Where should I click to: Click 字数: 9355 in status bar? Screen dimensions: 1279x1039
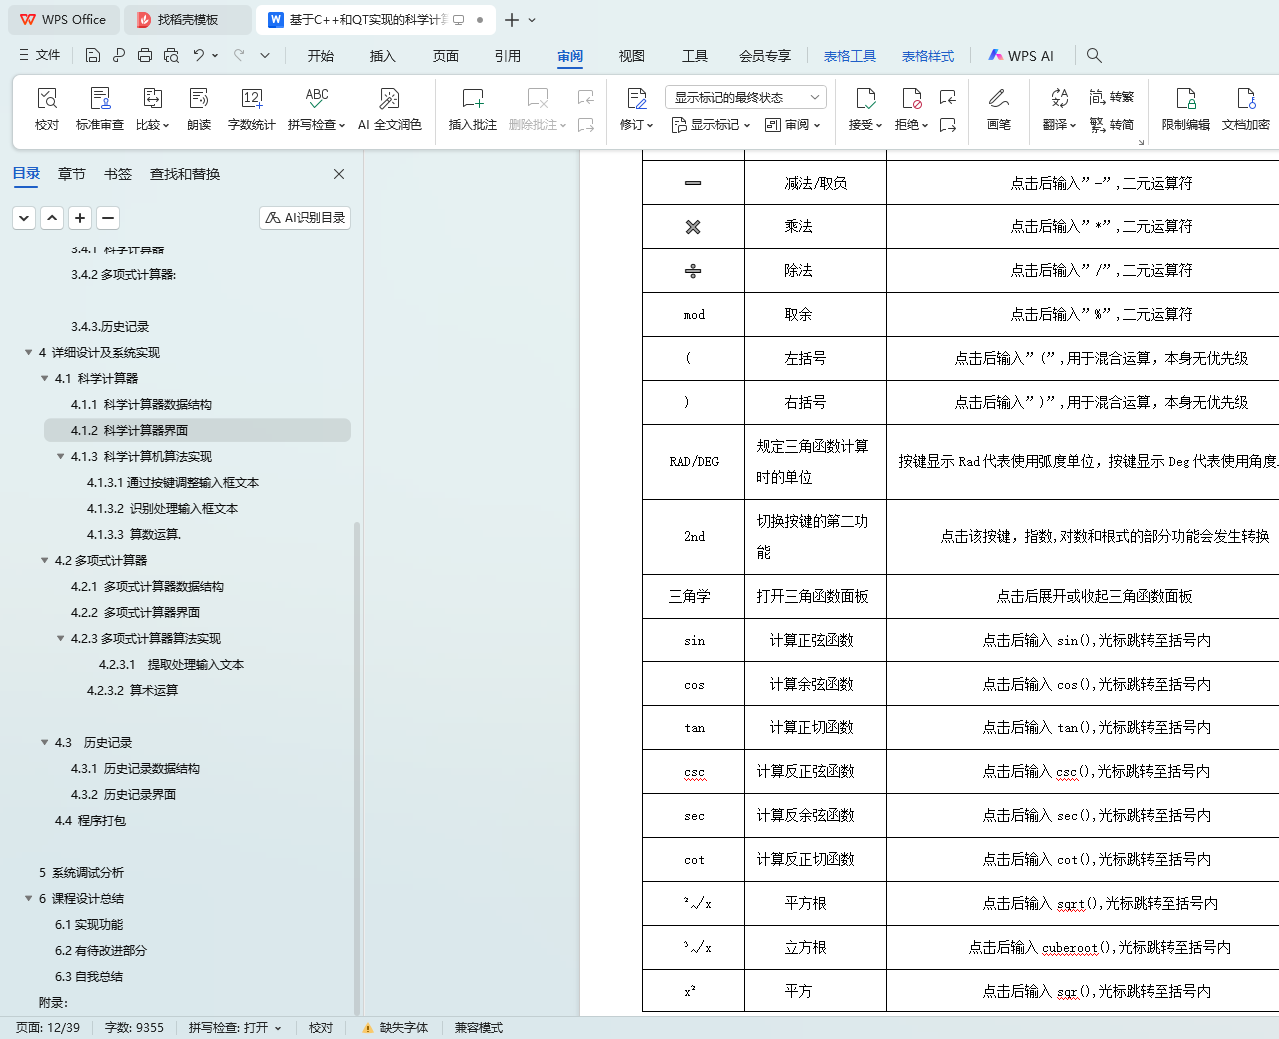click(x=134, y=1027)
